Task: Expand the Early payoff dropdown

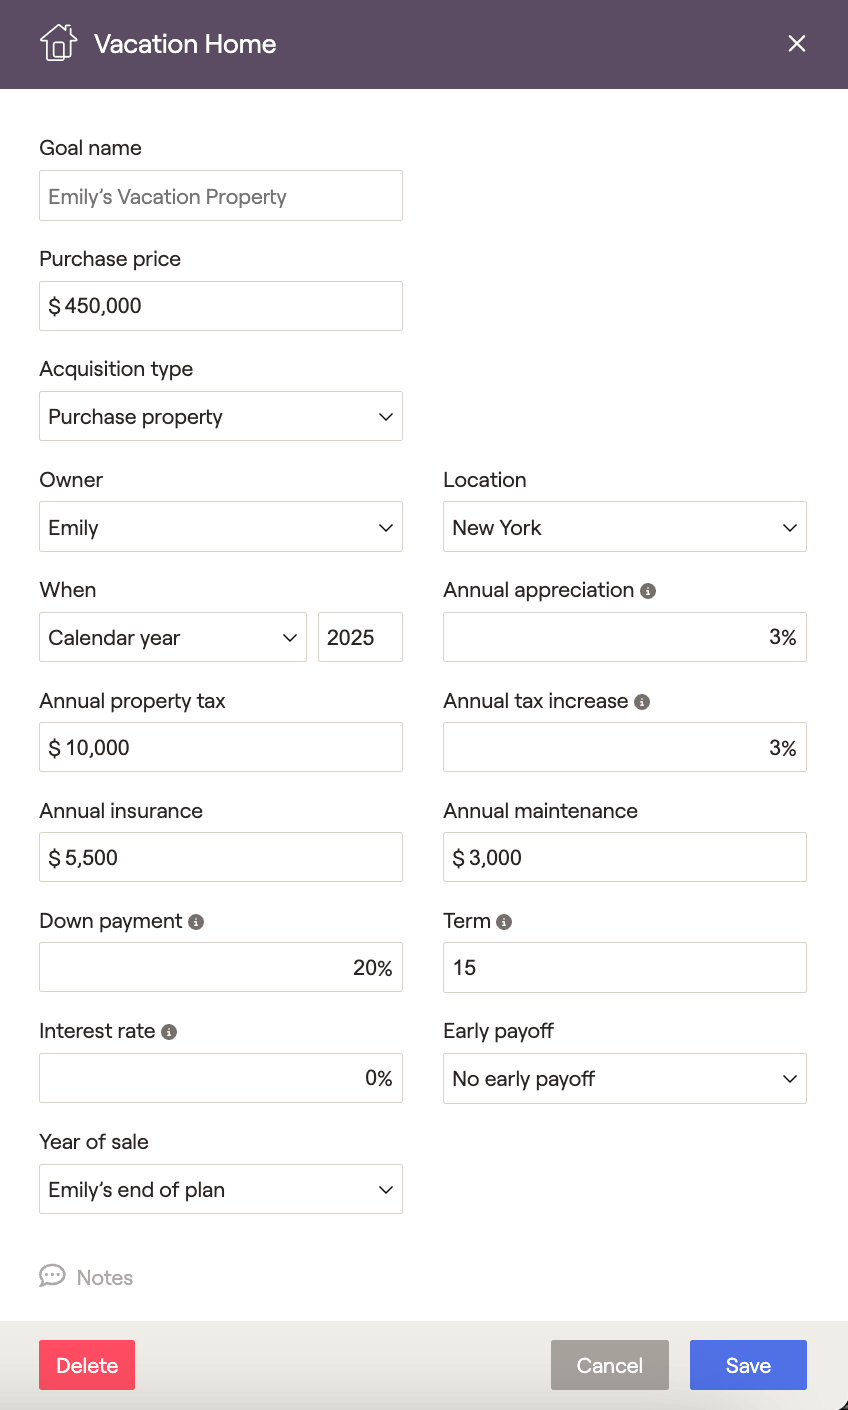Action: (624, 1079)
